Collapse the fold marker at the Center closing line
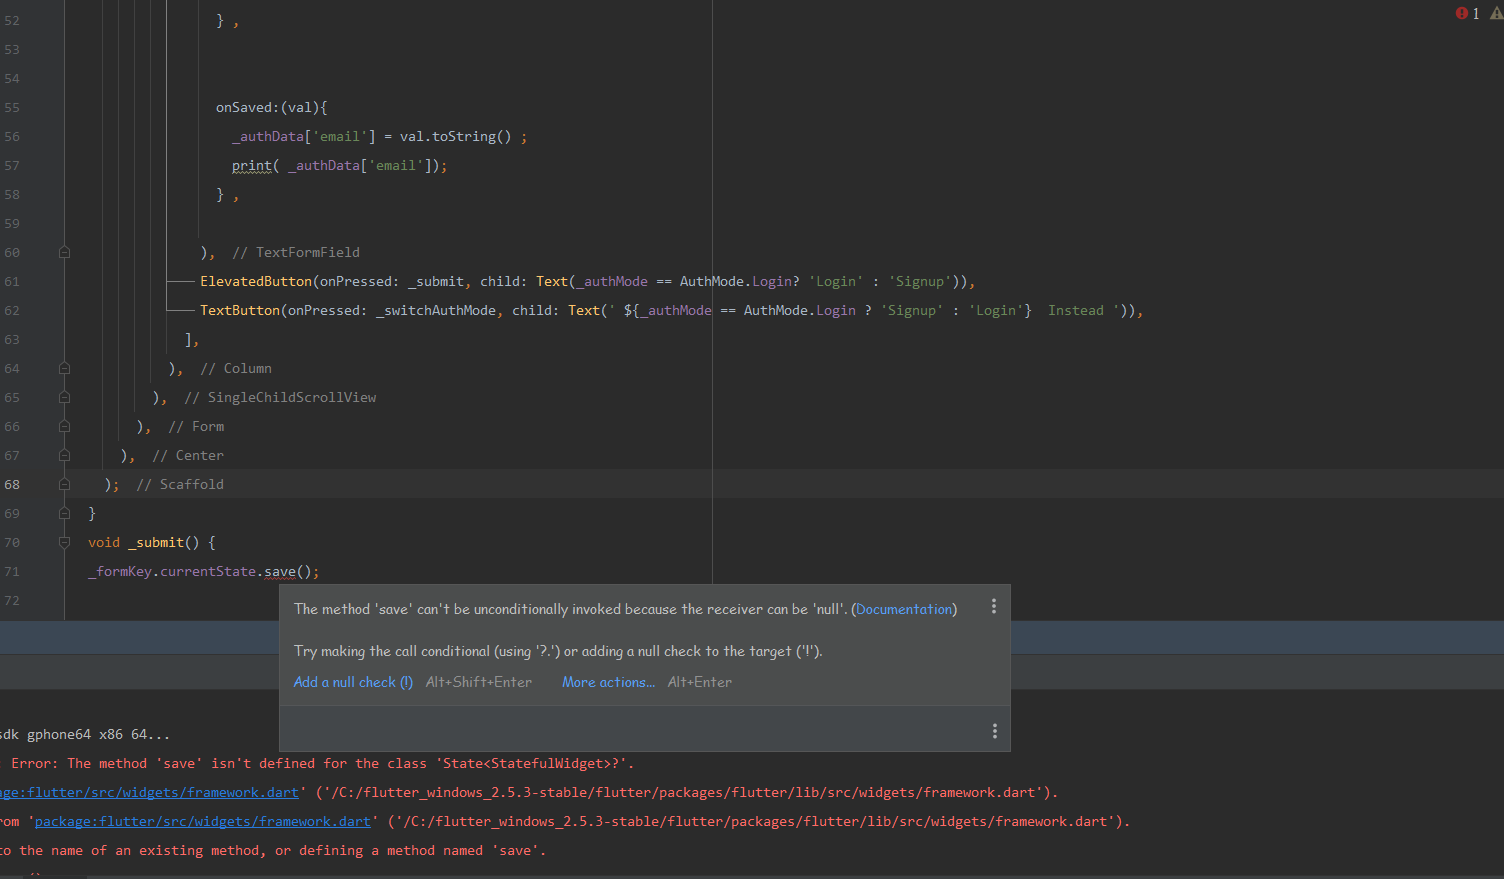Viewport: 1504px width, 879px height. coord(64,455)
